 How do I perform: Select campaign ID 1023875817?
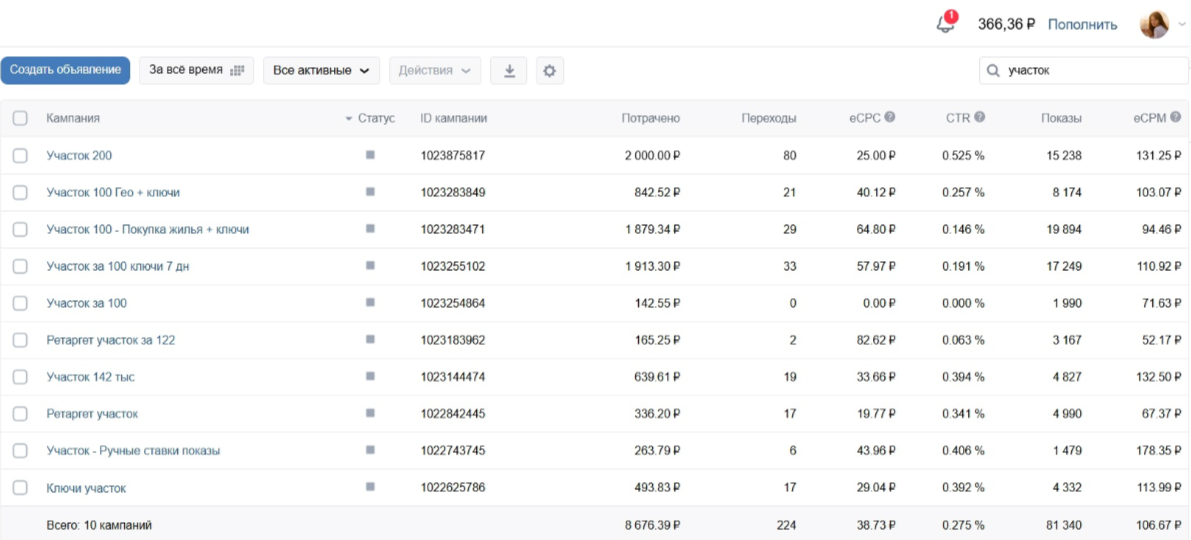[453, 156]
